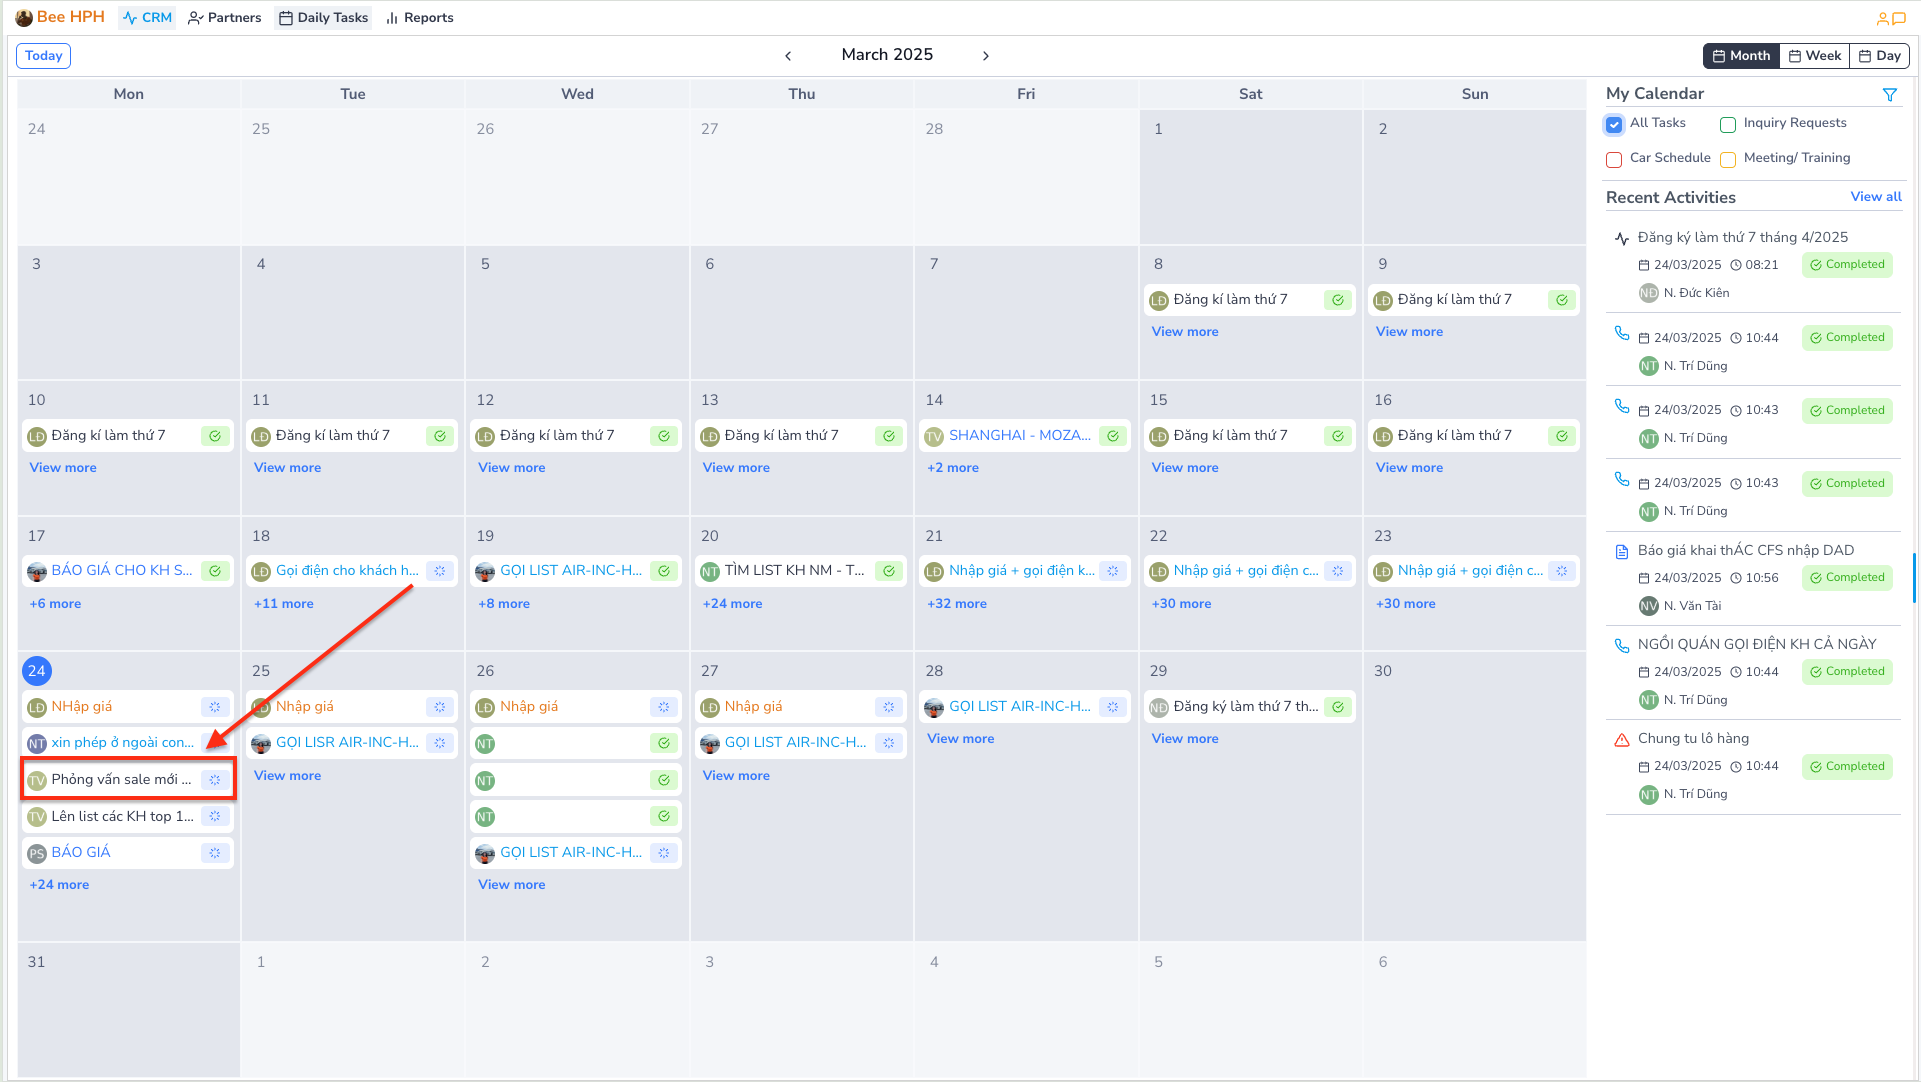Viewport: 1921px width, 1082px height.
Task: Enable the Inquiry Requests checkbox
Action: [1727, 125]
